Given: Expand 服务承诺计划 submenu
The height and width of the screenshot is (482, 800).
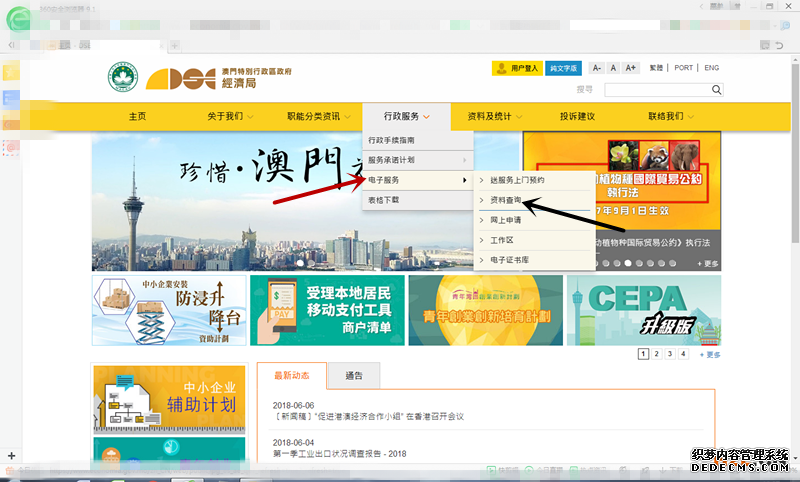Looking at the screenshot, I should 418,160.
